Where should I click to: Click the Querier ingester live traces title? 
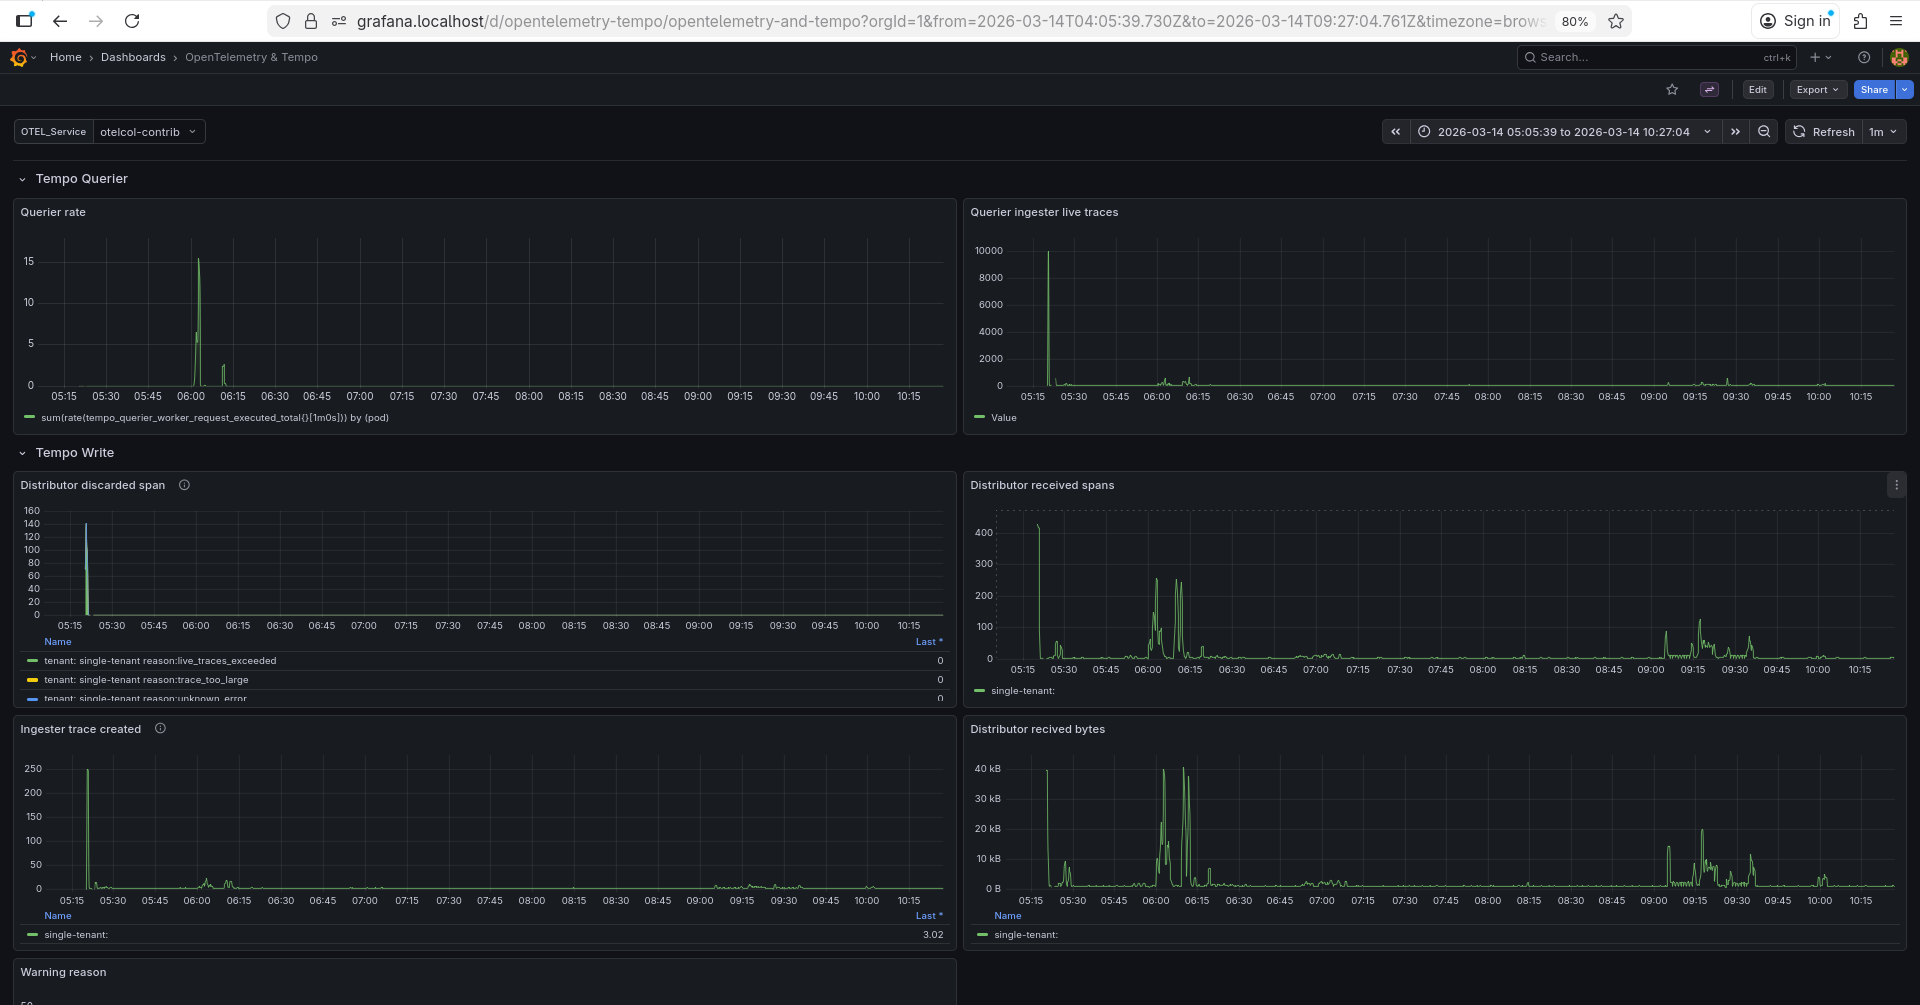click(x=1044, y=212)
